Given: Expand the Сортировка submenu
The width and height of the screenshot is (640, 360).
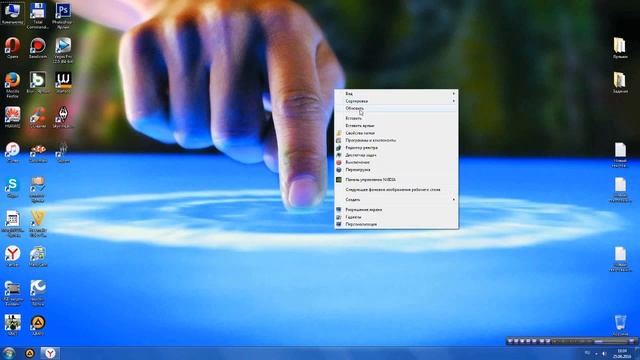Looking at the screenshot, I should [396, 101].
